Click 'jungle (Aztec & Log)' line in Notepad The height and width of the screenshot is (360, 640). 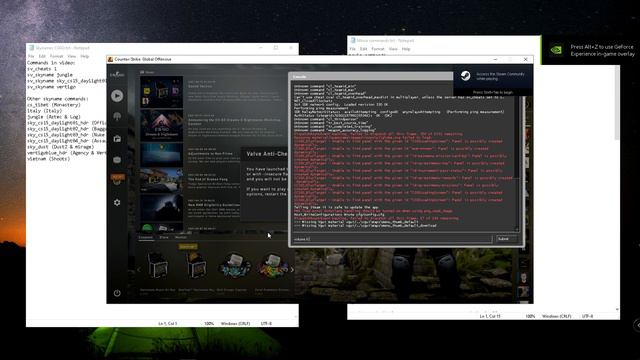pyautogui.click(x=53, y=117)
